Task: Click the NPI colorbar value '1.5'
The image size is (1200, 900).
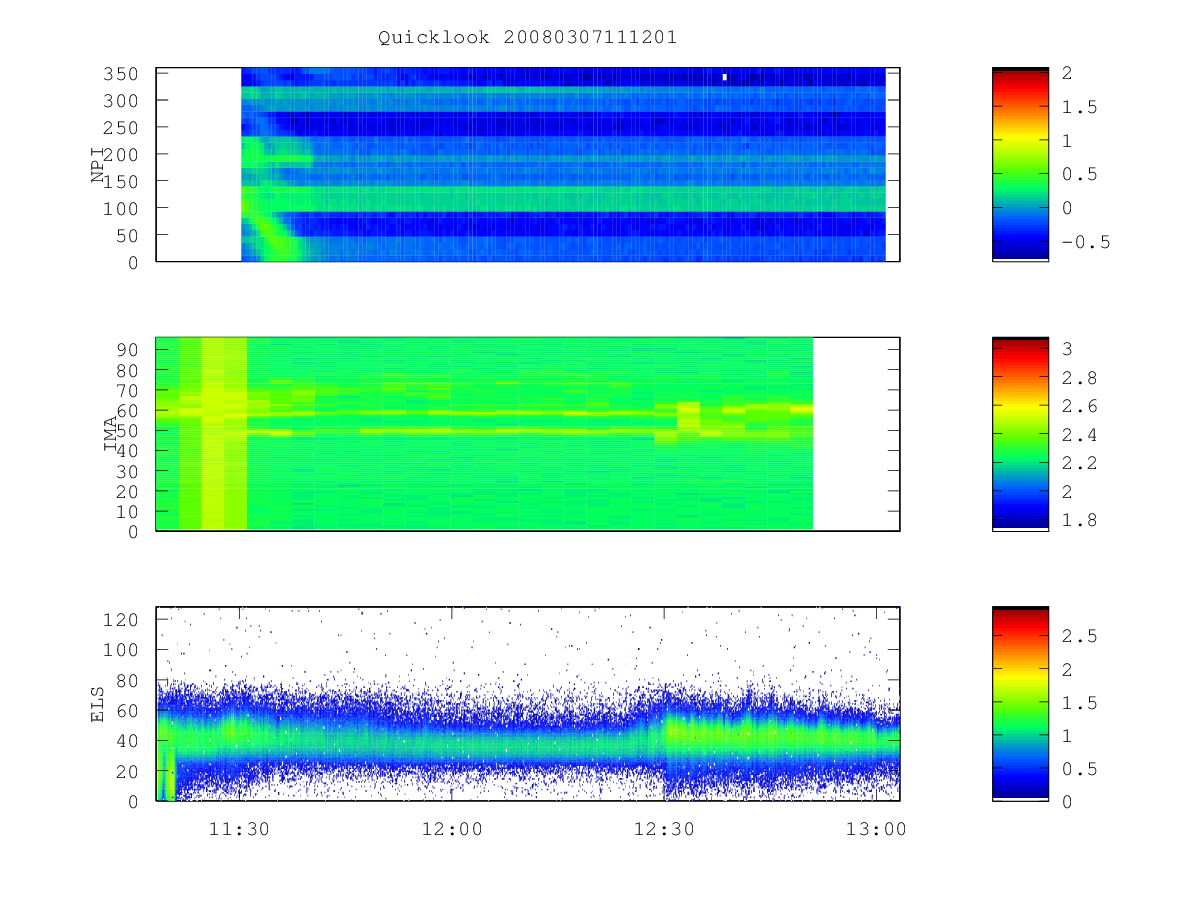Action: point(1079,107)
